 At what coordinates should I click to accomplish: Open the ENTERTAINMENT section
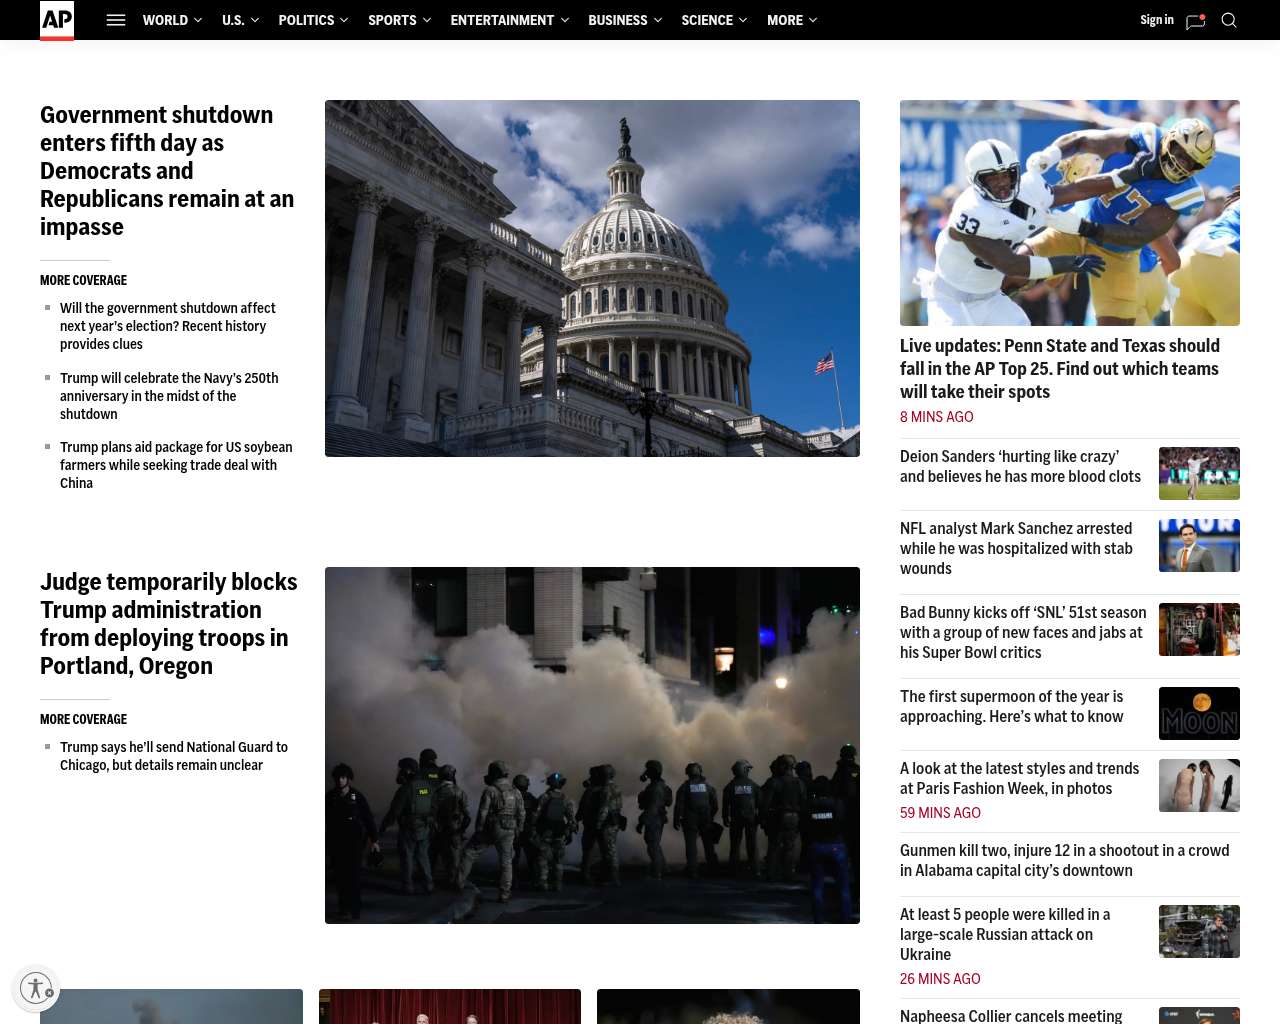[502, 20]
